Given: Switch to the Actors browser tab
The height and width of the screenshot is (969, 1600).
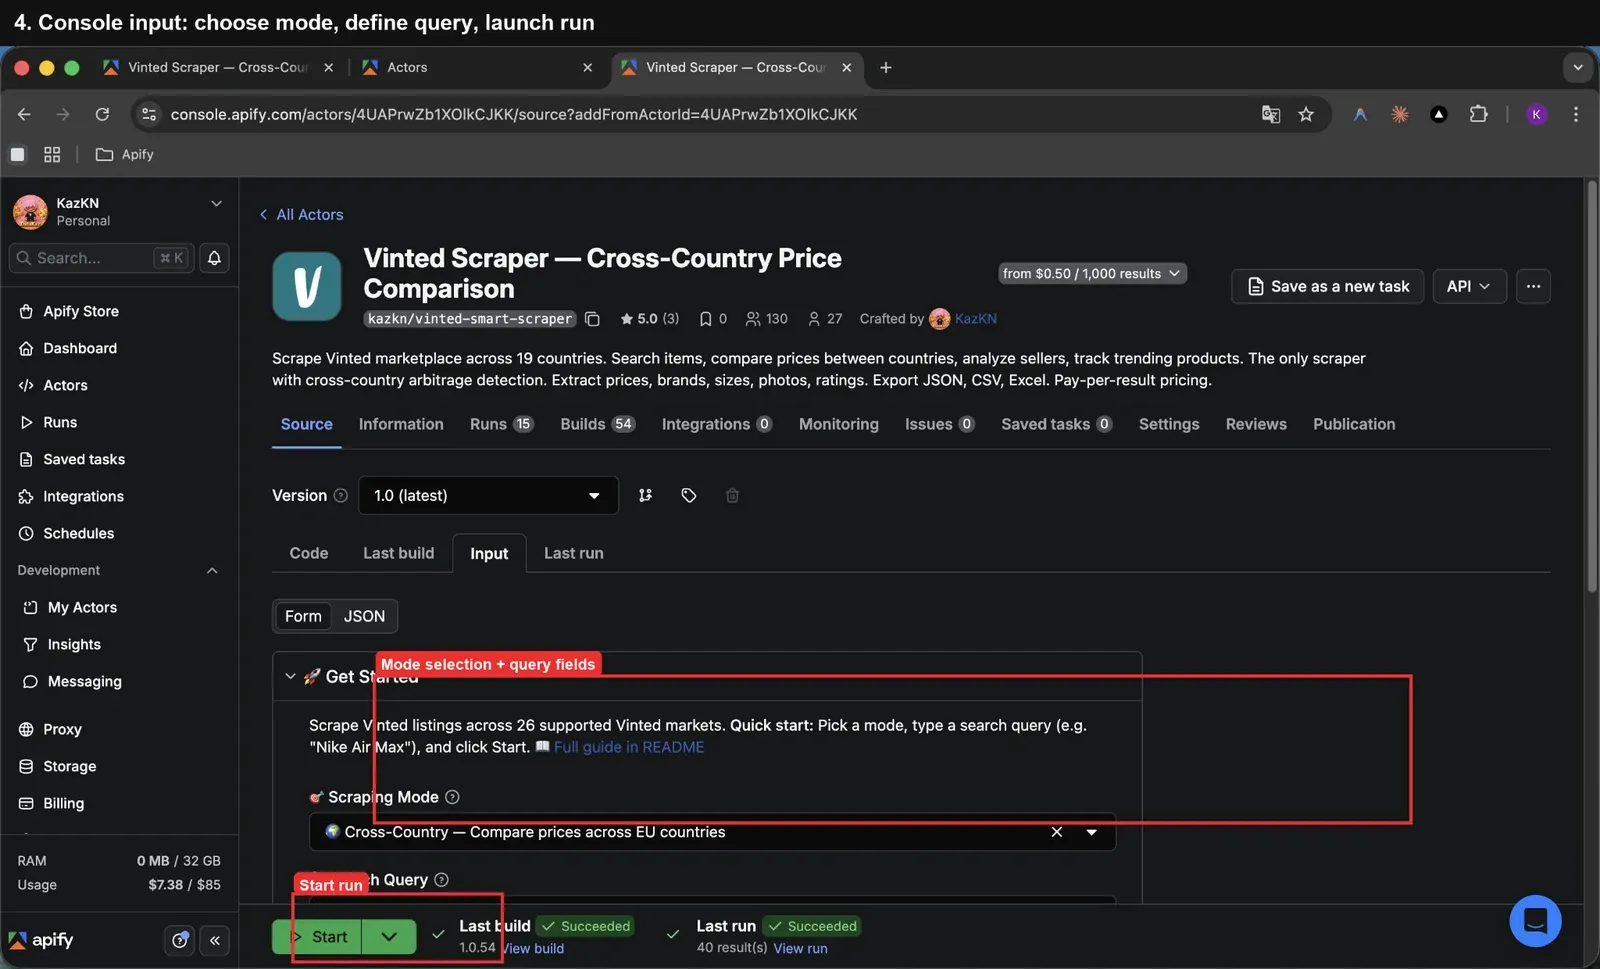Looking at the screenshot, I should point(476,67).
